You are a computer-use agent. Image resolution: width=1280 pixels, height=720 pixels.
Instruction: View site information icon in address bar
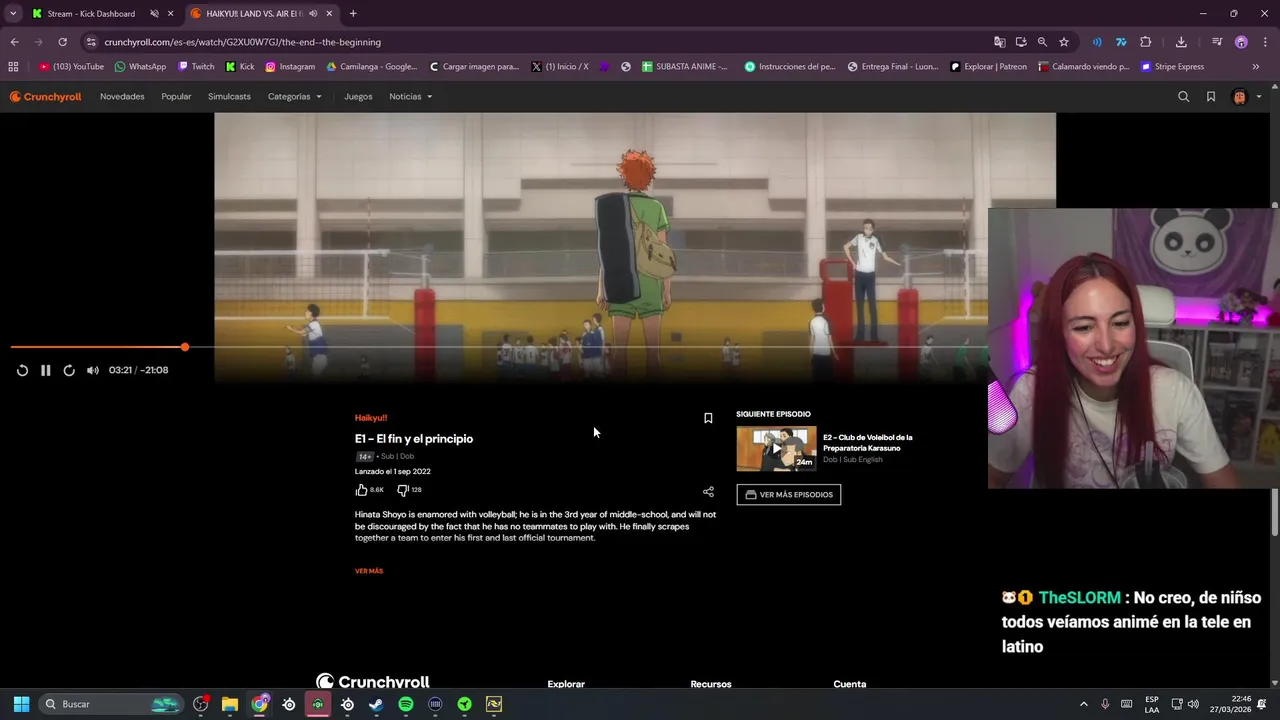[91, 42]
